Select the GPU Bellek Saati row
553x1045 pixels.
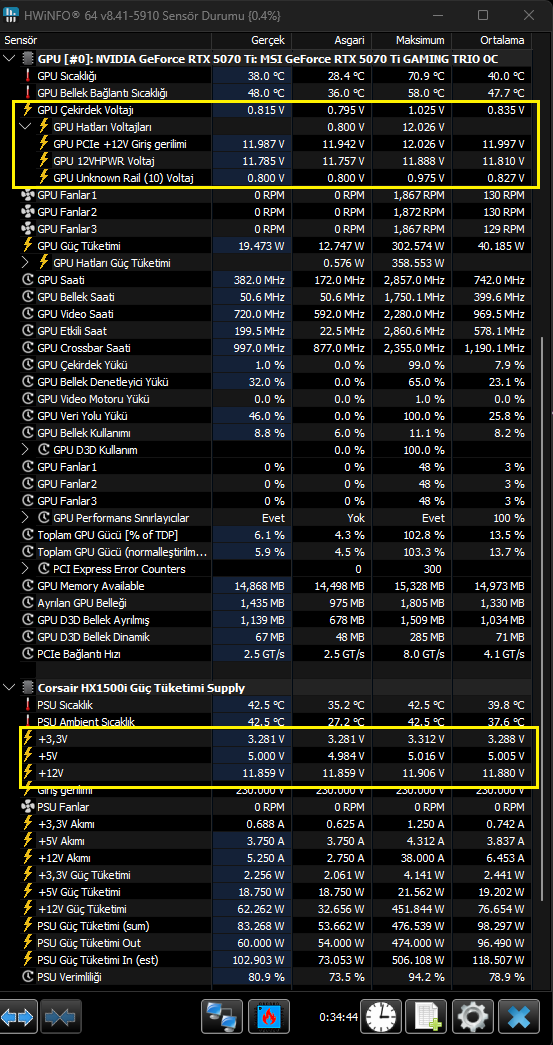tap(266, 297)
